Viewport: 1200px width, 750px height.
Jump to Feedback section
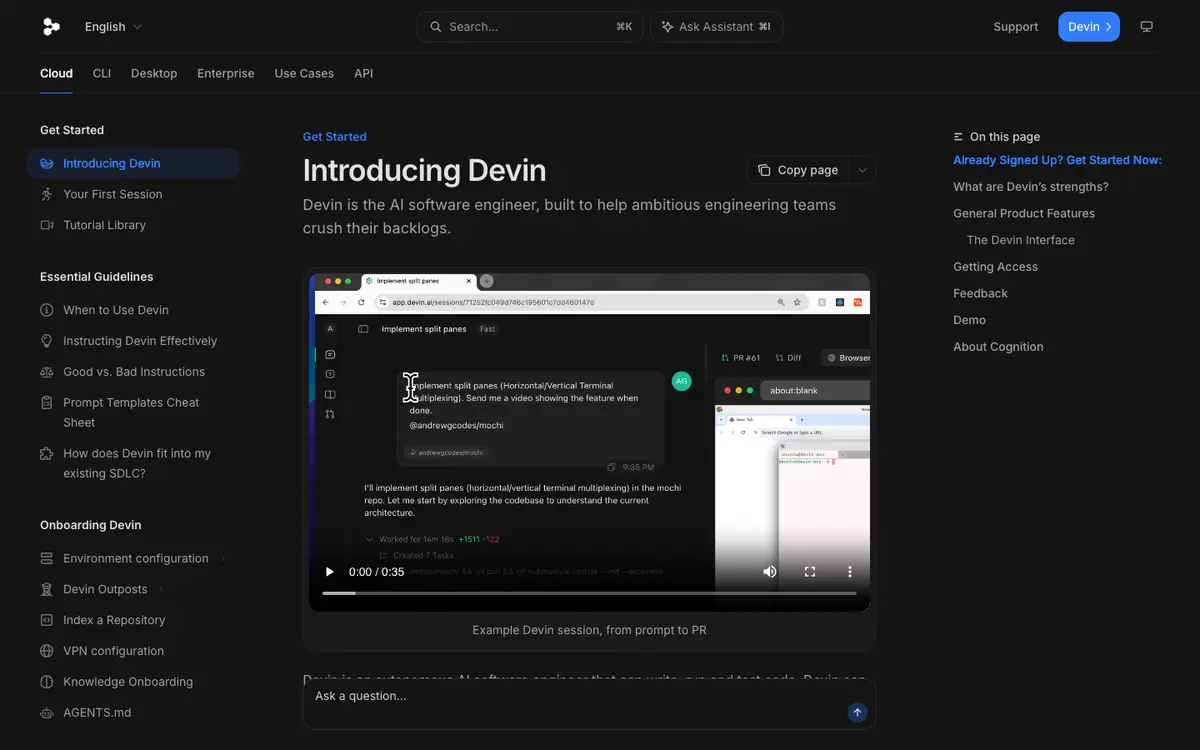point(981,293)
